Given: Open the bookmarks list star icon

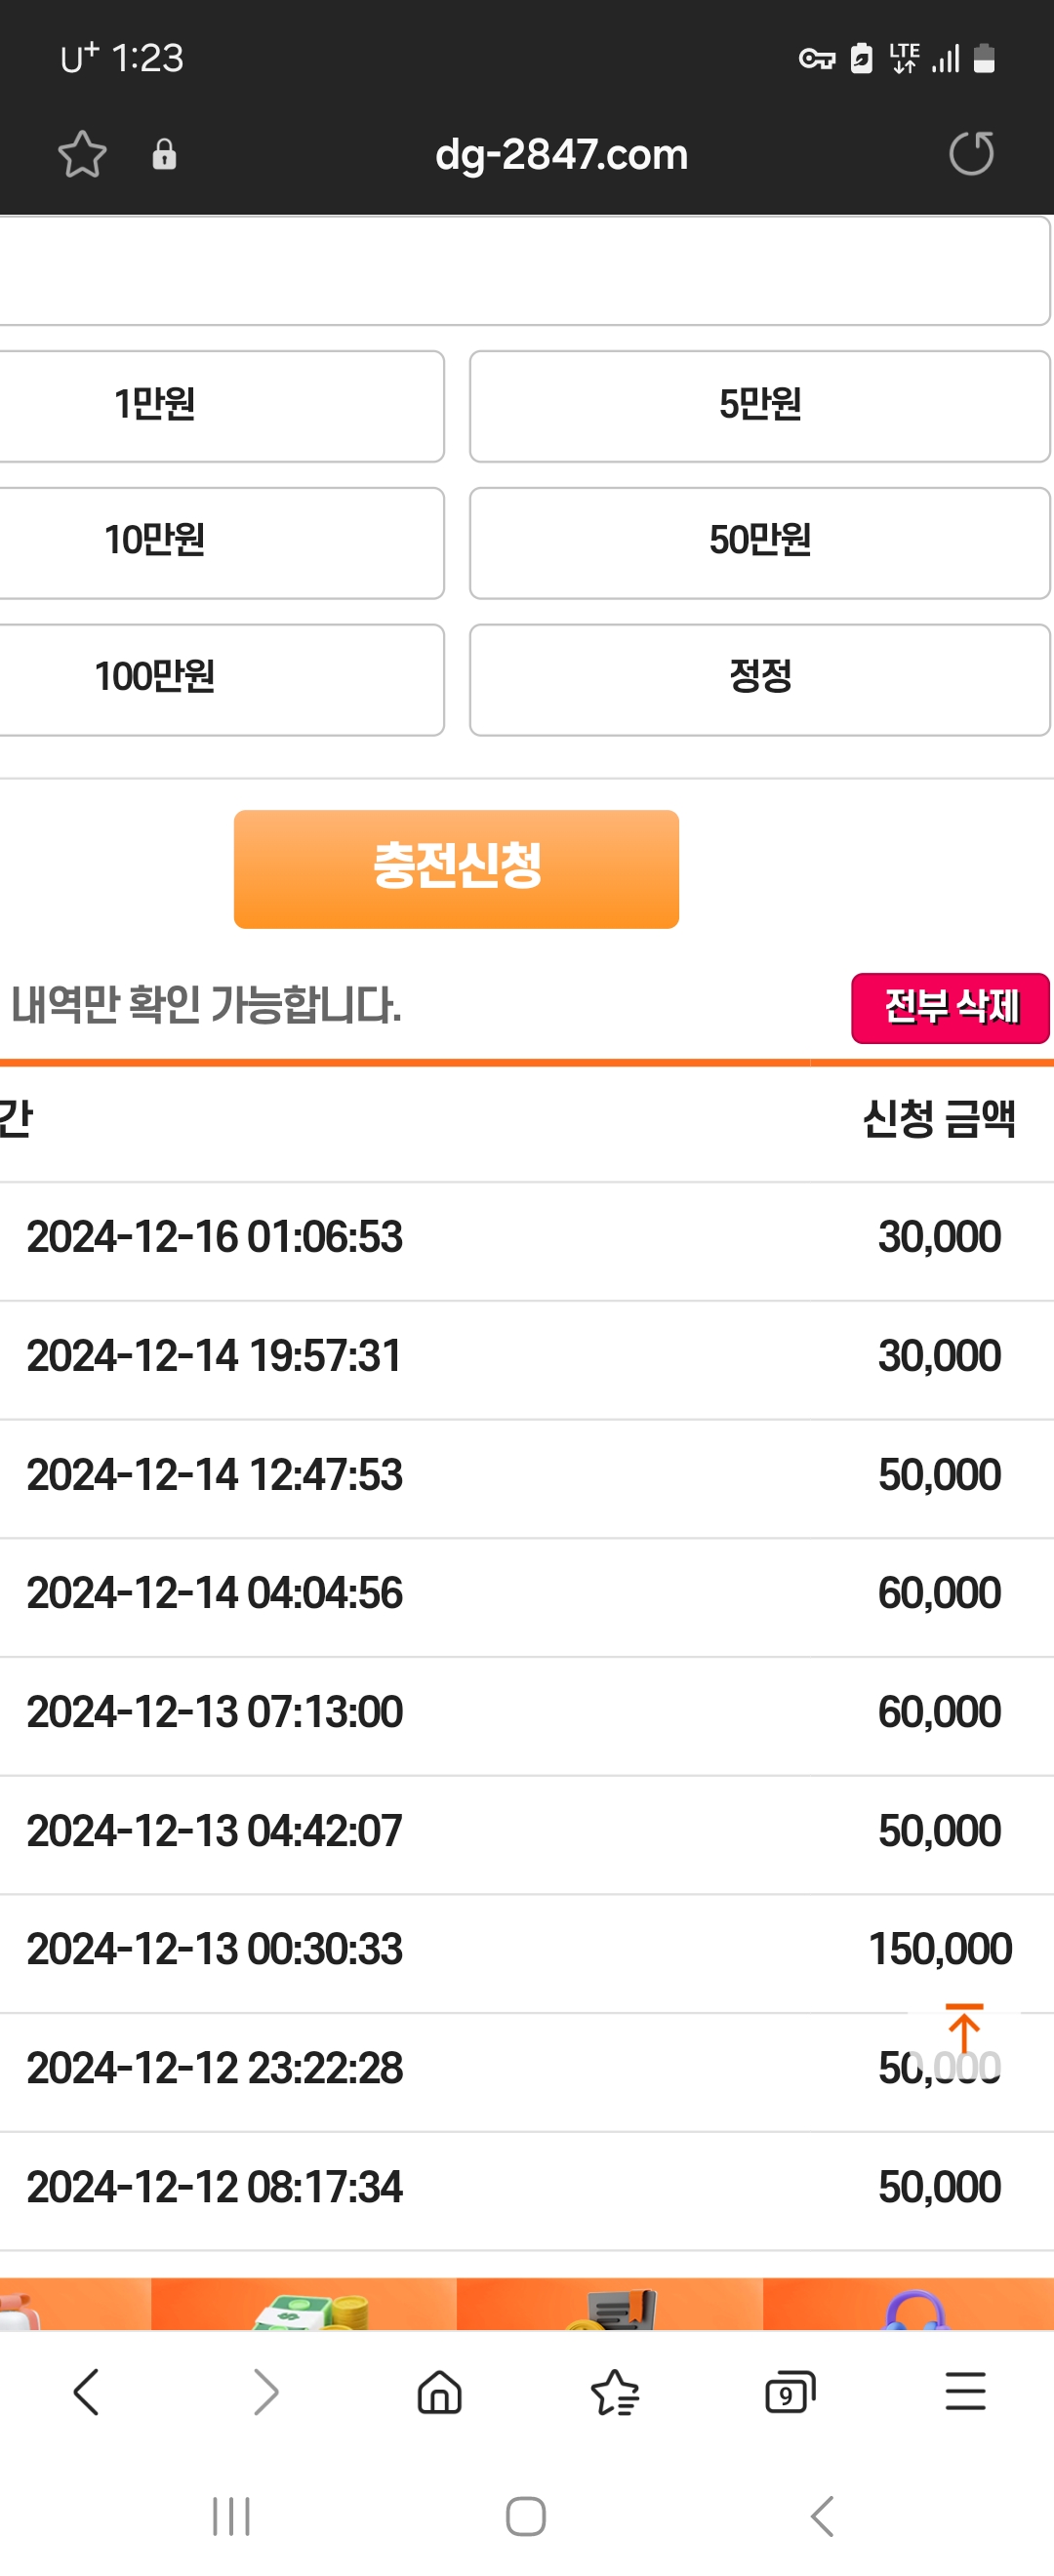Looking at the screenshot, I should point(614,2392).
